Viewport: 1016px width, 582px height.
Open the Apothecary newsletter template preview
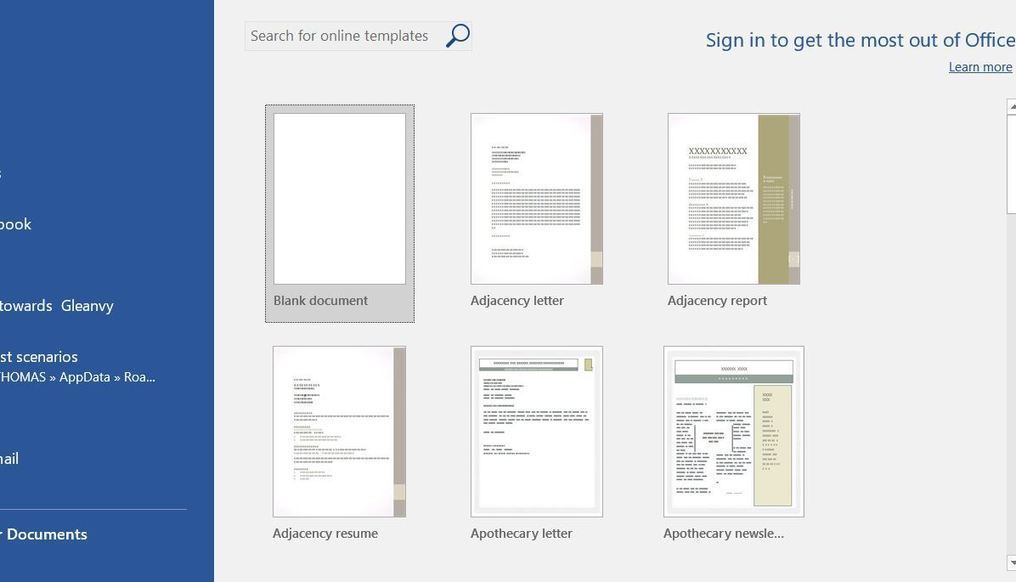(733, 431)
